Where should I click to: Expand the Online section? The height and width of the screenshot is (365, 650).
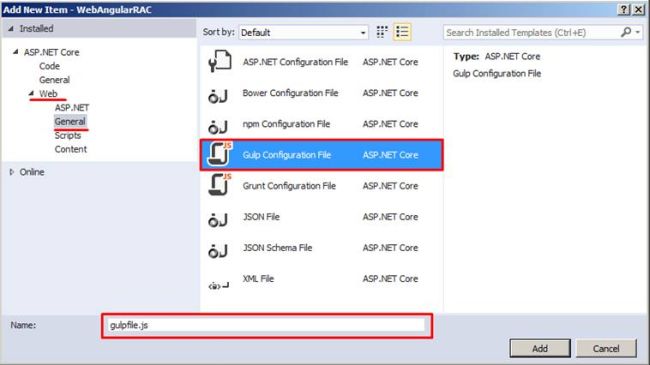click(12, 172)
